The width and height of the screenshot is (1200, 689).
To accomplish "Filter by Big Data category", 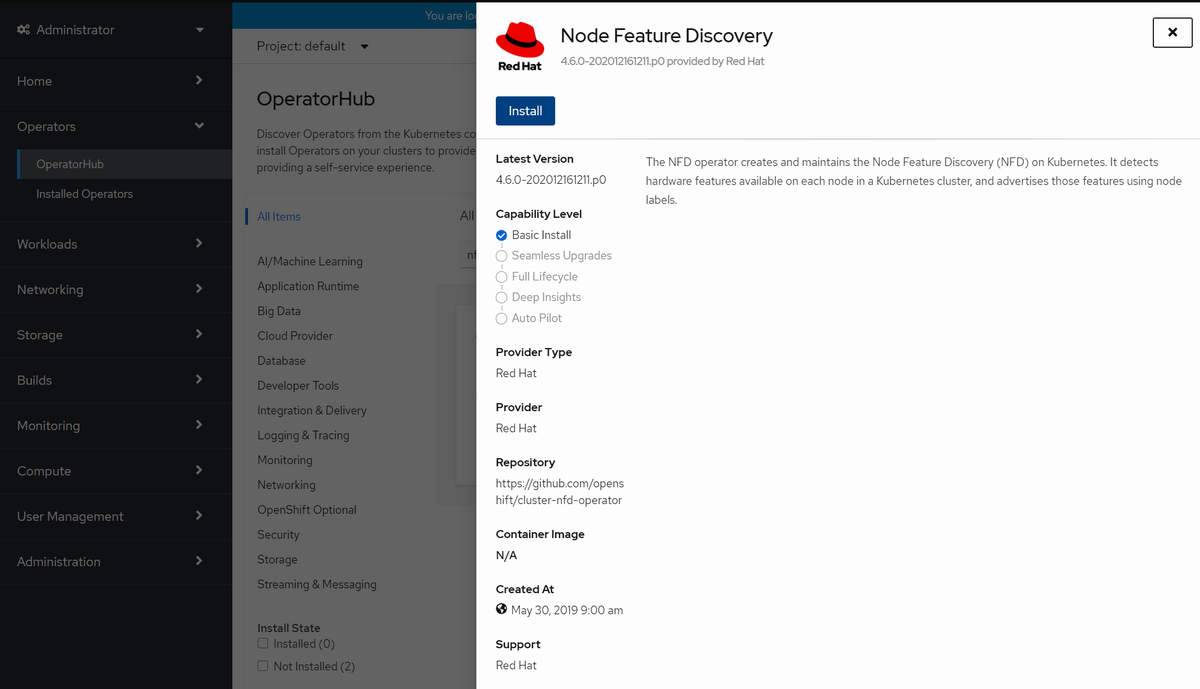I will pos(279,311).
